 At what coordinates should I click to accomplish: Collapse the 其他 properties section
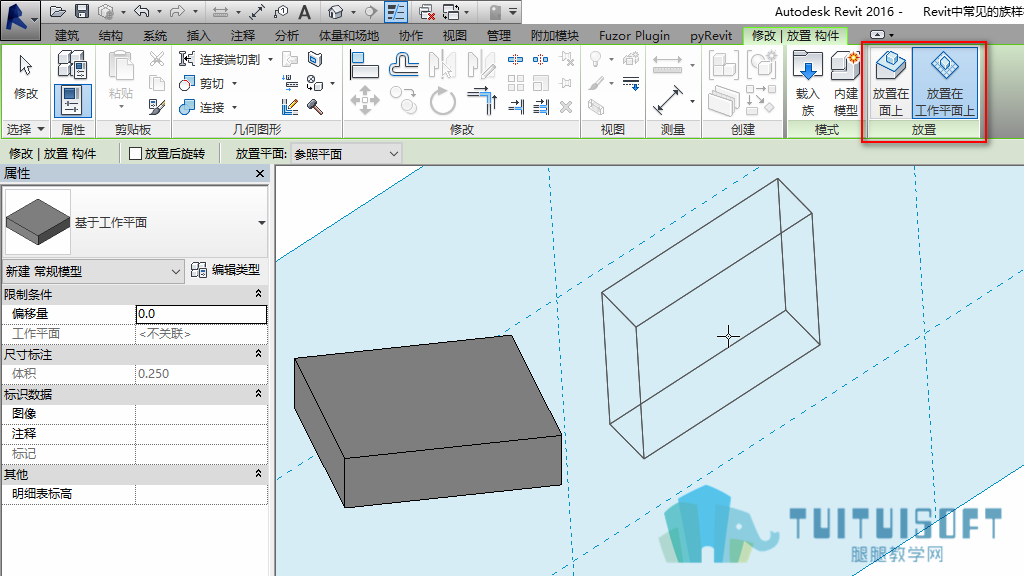[259, 473]
